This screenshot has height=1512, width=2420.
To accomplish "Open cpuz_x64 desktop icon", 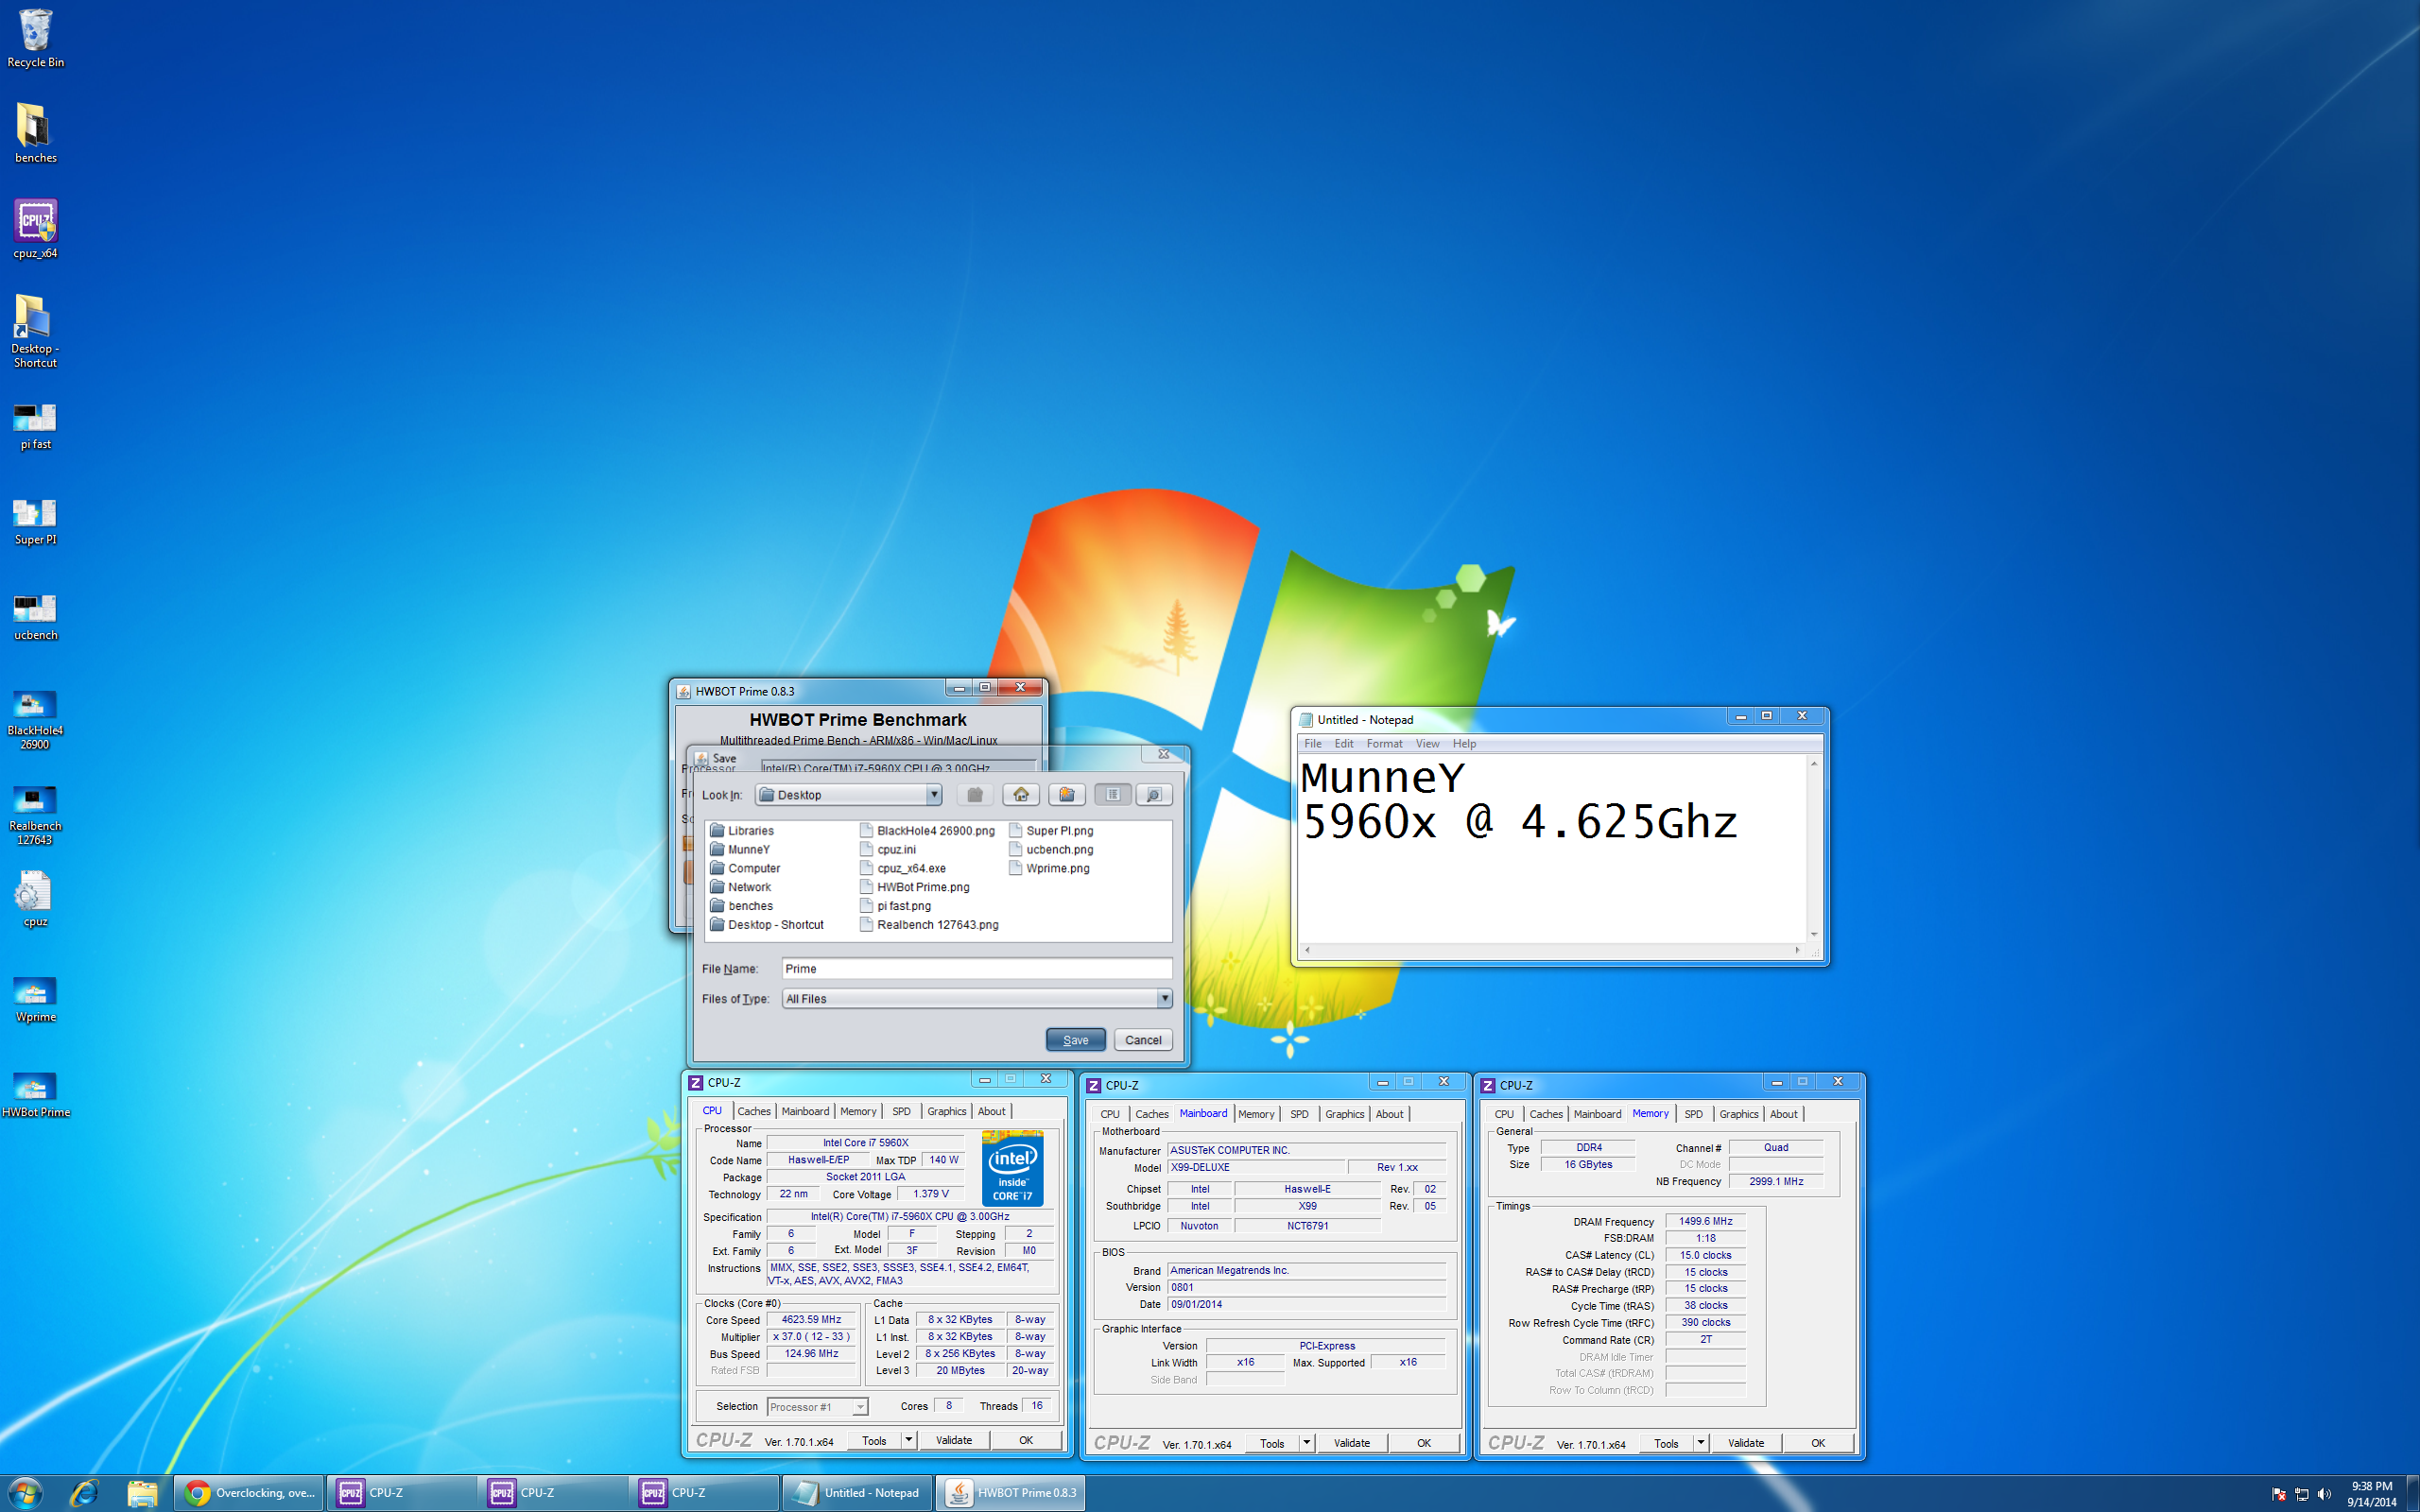I will click(x=35, y=229).
